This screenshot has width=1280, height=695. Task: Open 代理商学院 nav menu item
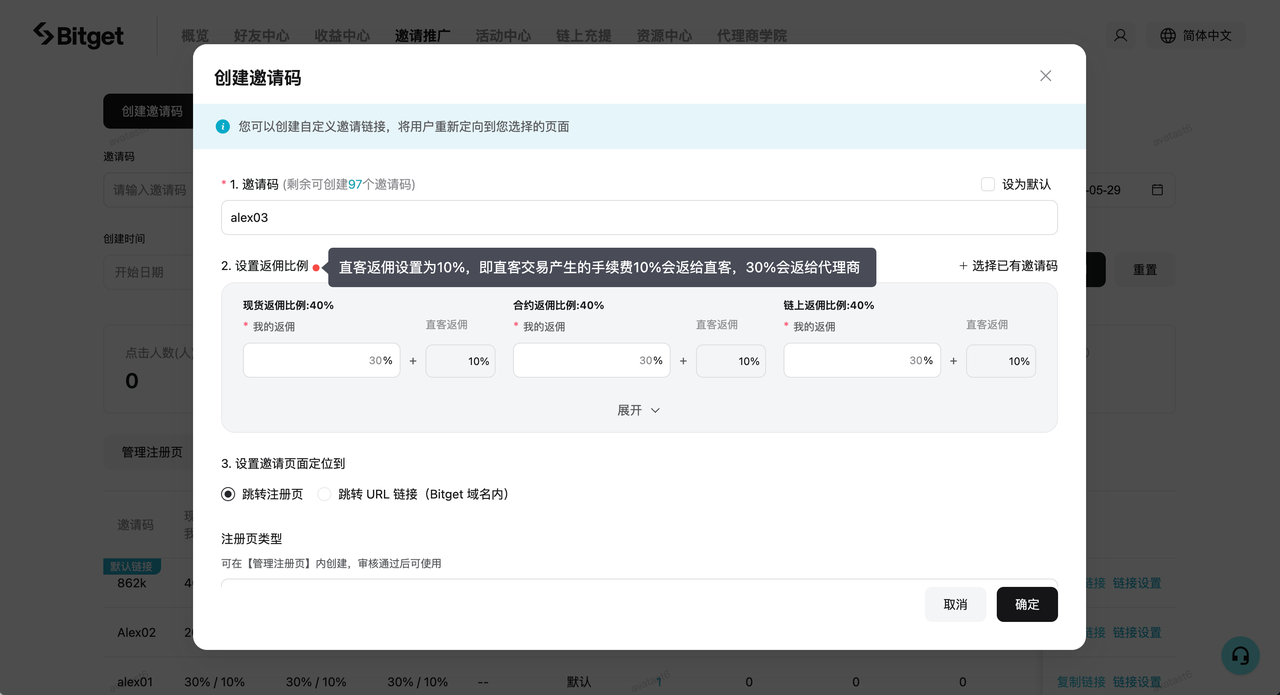751,35
